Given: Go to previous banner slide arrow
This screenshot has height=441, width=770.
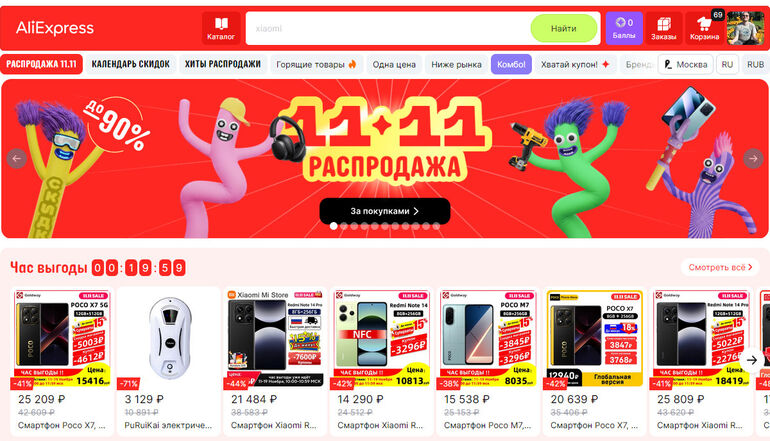Looking at the screenshot, I should [x=17, y=159].
